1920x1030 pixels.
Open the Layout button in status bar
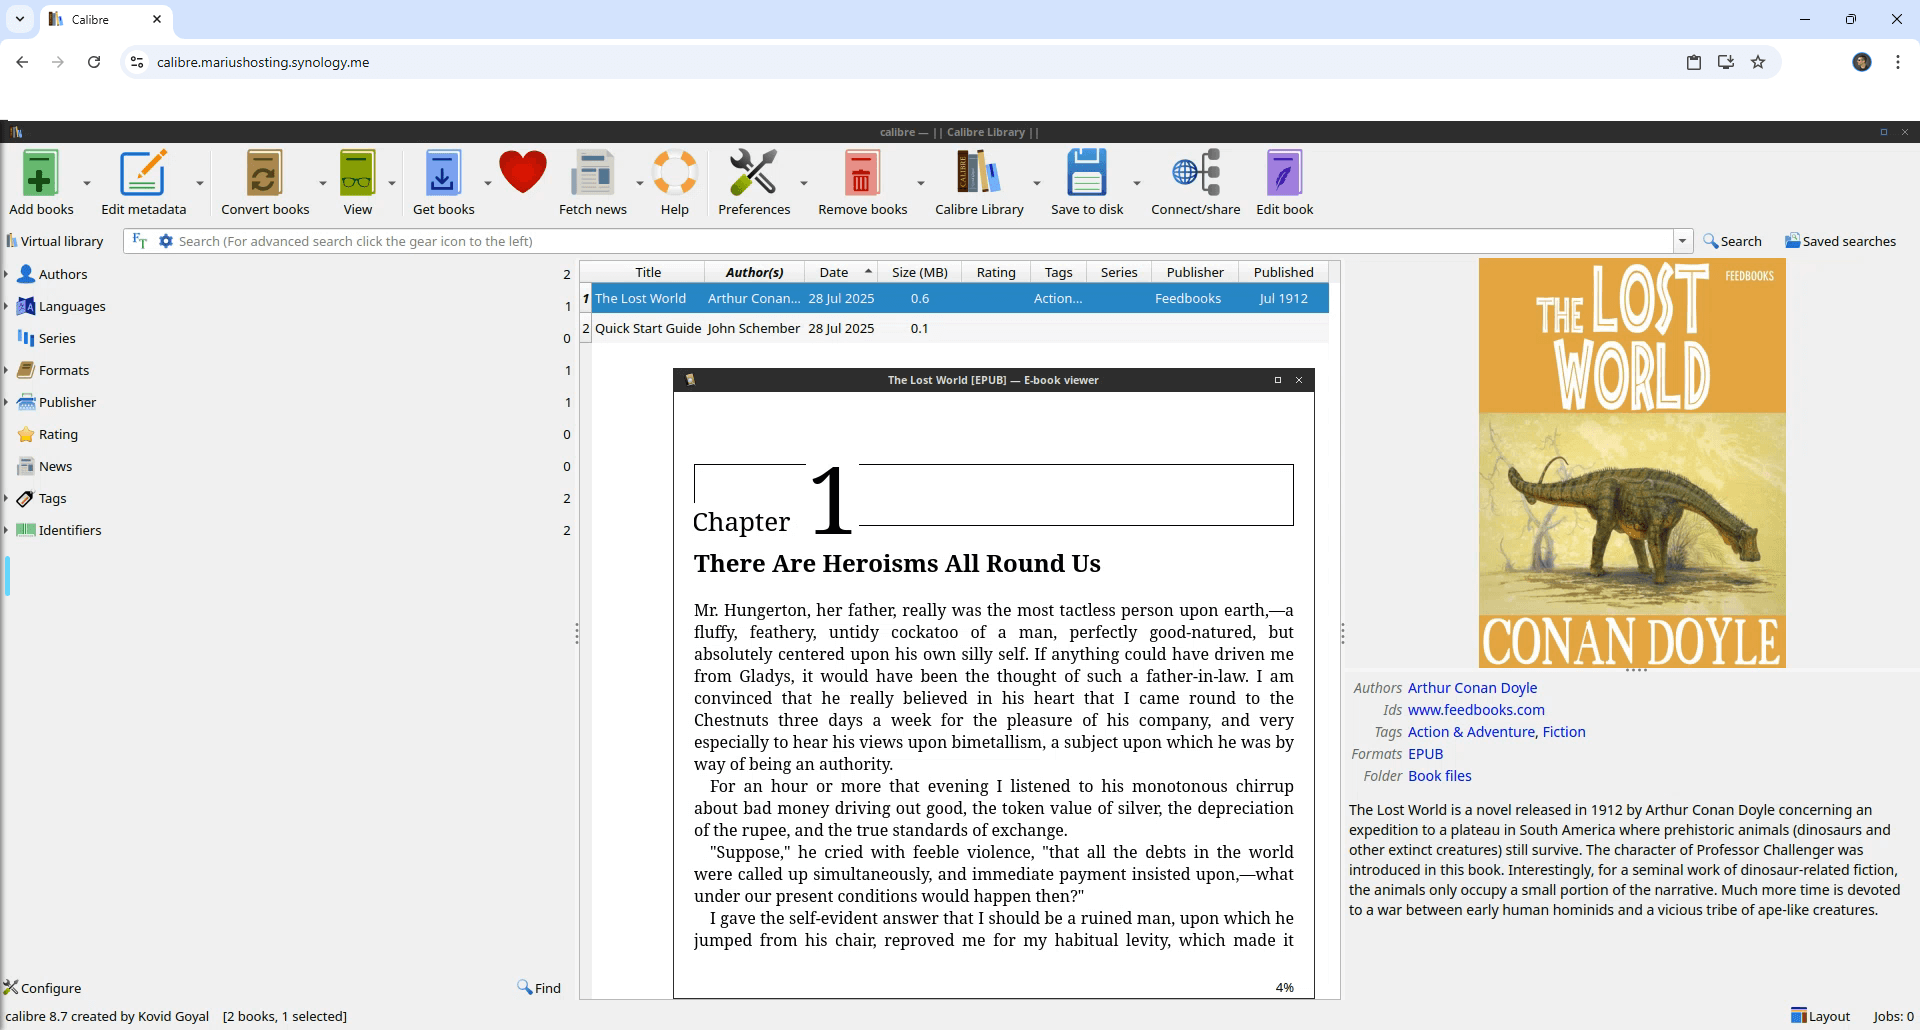tap(1820, 1016)
